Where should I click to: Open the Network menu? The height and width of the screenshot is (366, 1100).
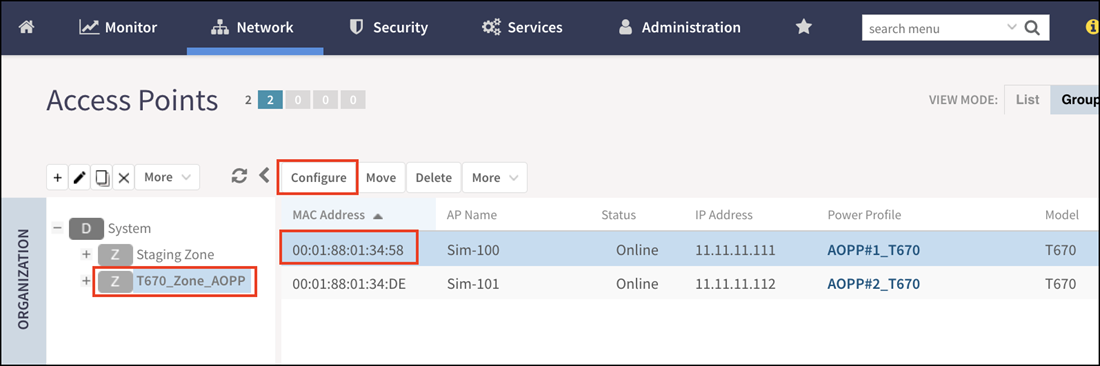[253, 27]
